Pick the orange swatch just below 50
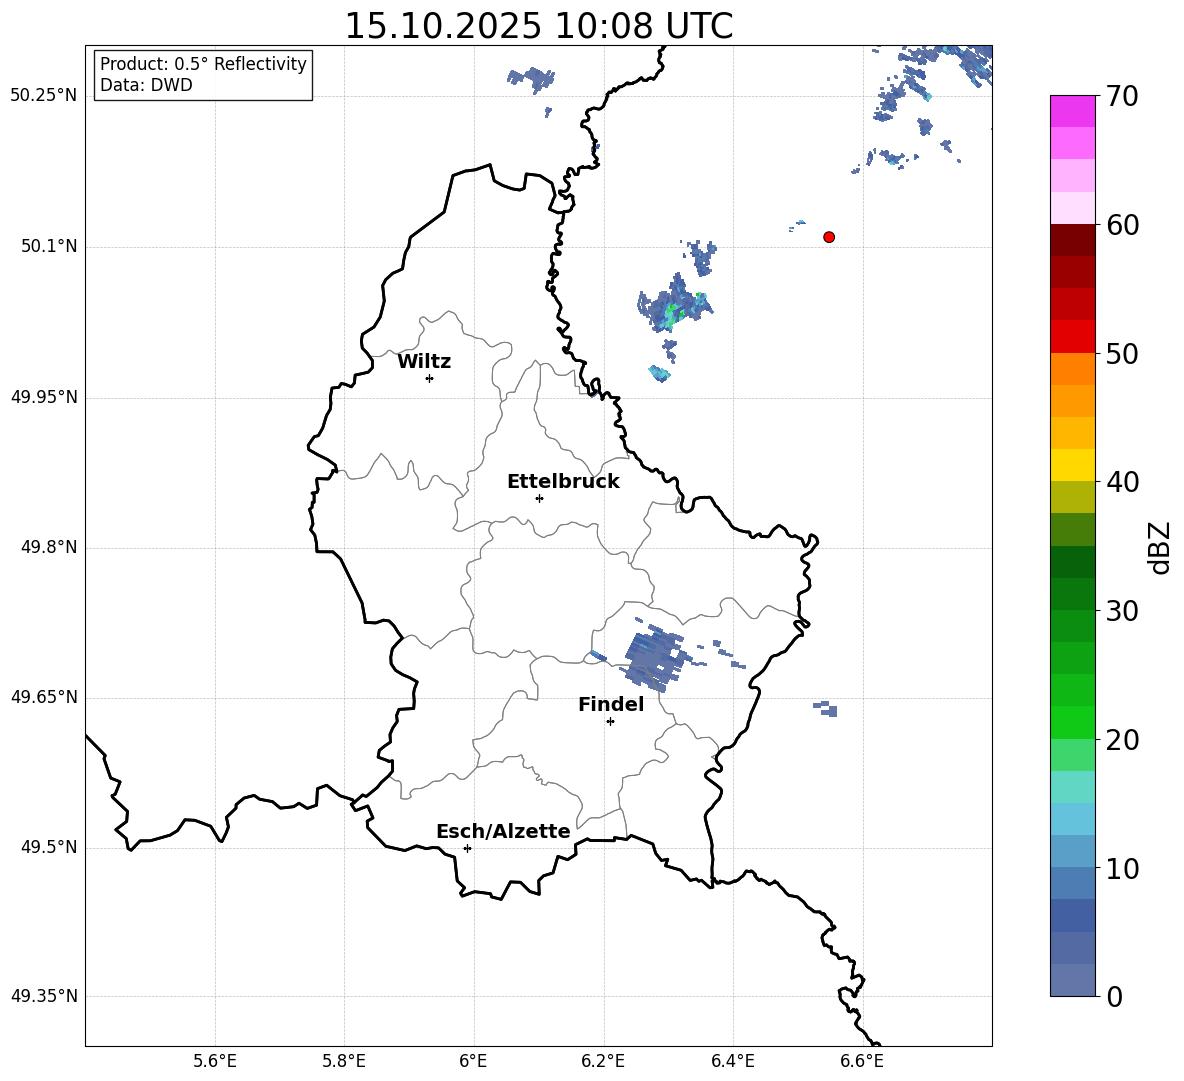The image size is (1184, 1081). click(x=1072, y=369)
